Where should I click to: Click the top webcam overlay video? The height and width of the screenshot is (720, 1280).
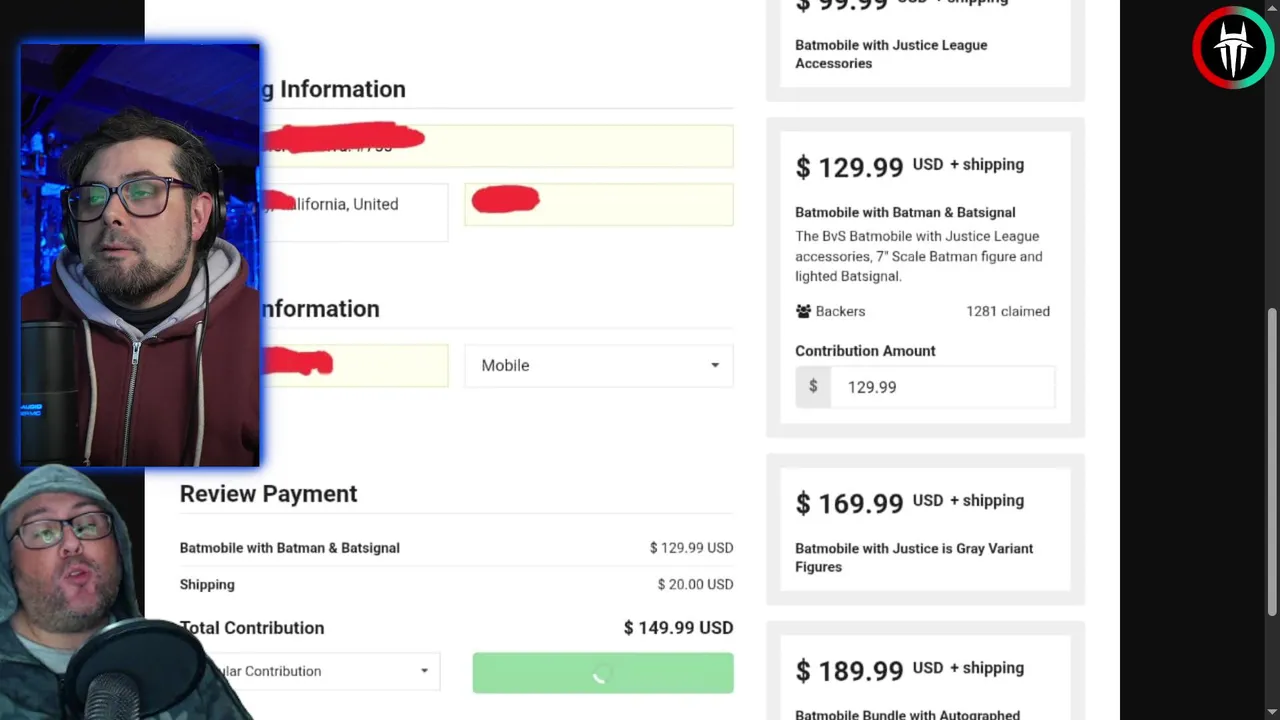(140, 255)
